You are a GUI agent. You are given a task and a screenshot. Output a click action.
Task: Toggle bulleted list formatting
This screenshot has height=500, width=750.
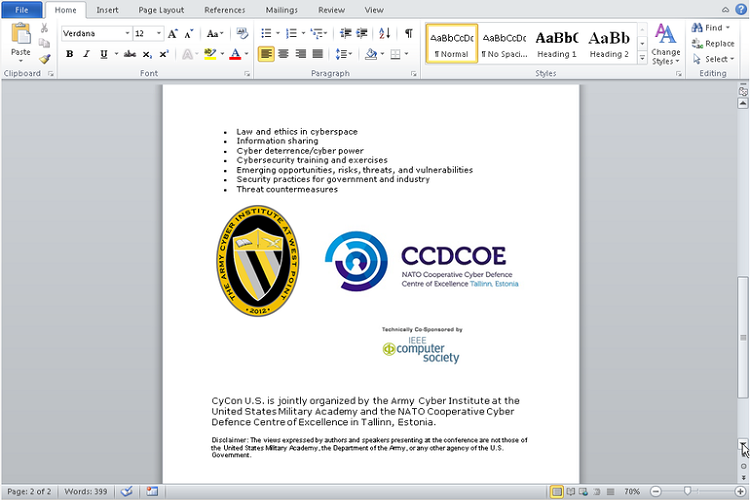(266, 33)
